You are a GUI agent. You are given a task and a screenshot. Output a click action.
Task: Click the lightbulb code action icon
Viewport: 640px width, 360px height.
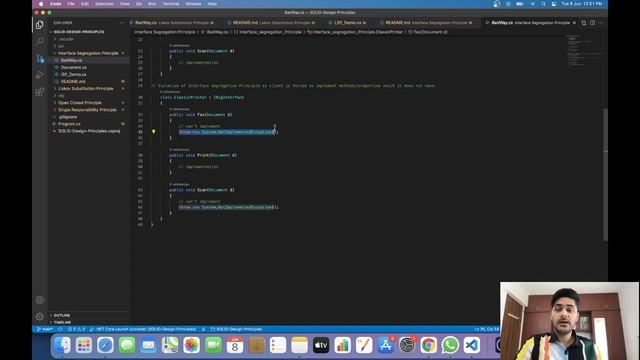(153, 132)
